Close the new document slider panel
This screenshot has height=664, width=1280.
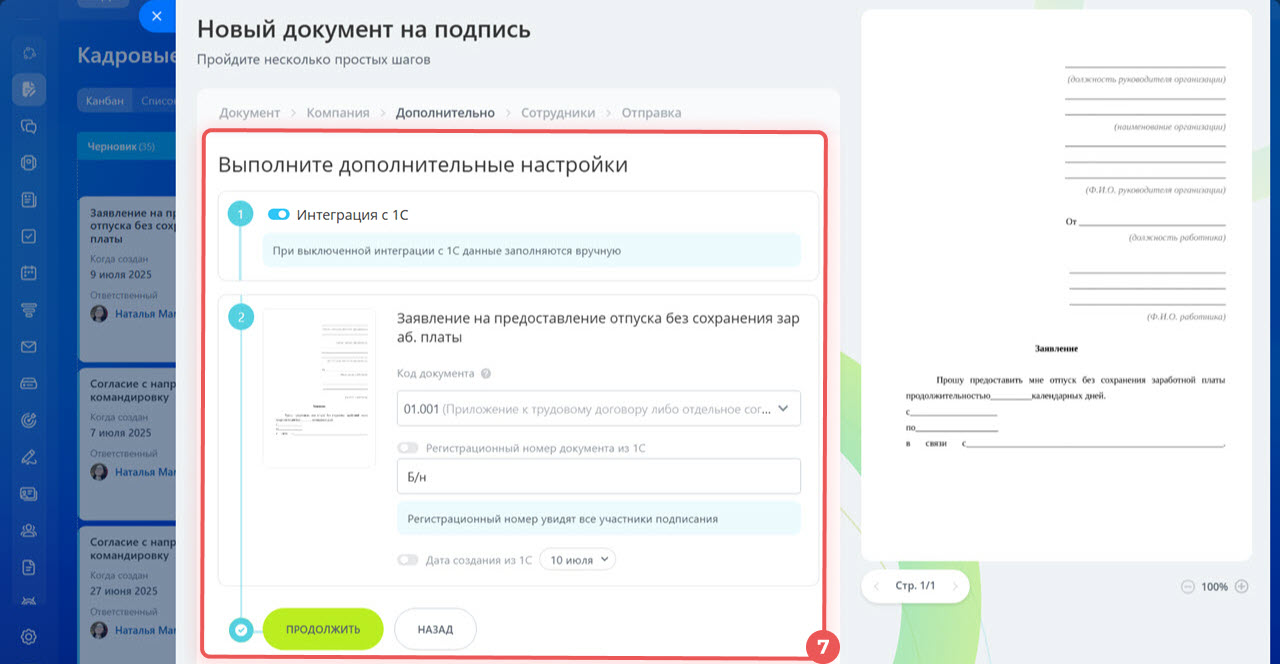156,16
